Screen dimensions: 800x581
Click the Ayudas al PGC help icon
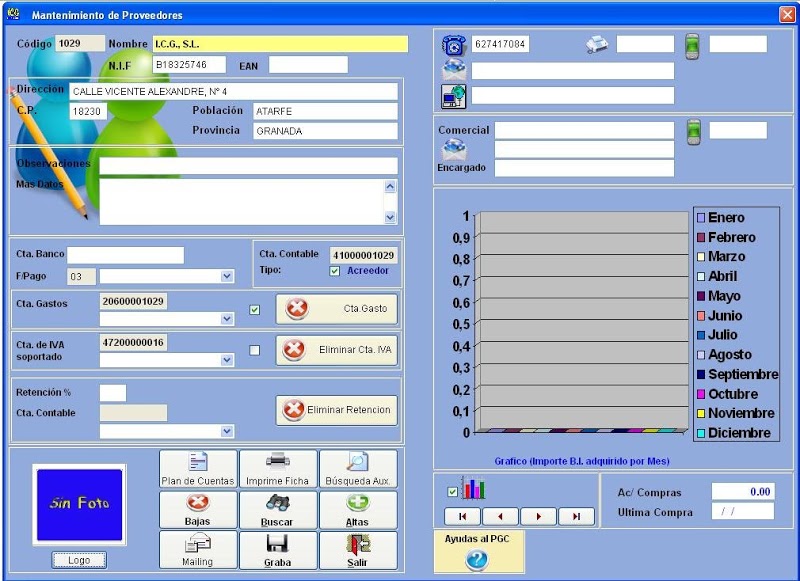(x=477, y=560)
